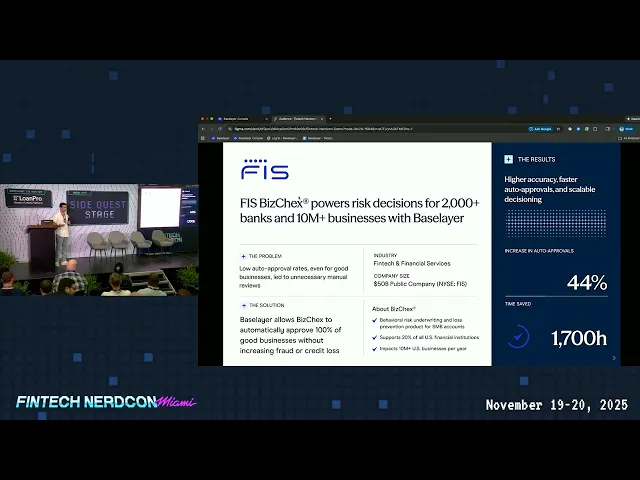The height and width of the screenshot is (480, 640).
Task: Click the Ask Google button in address bar
Action: point(540,129)
